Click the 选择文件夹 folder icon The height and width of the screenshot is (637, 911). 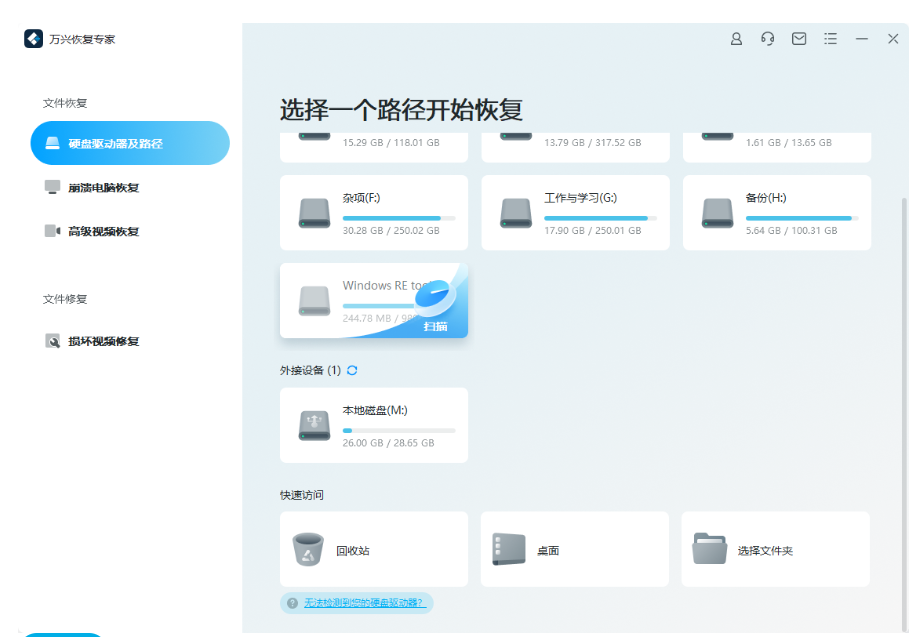click(710, 548)
